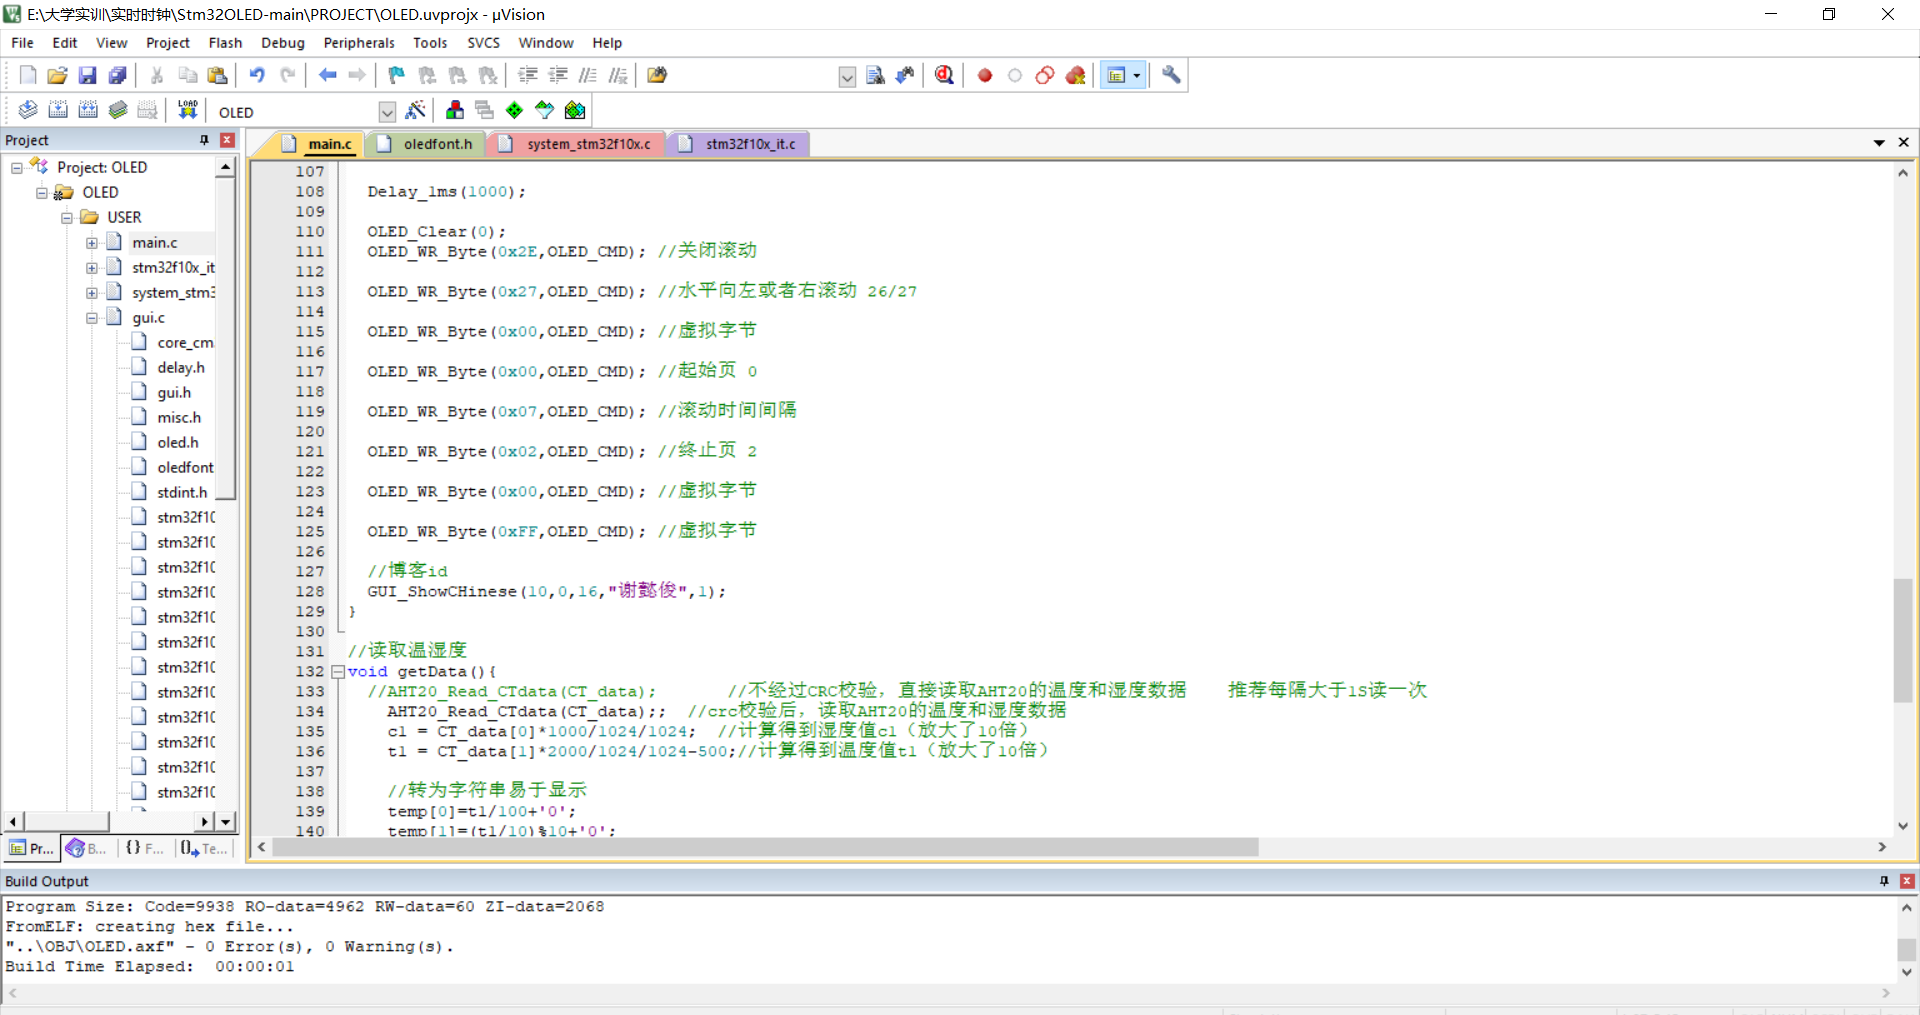Collapse the Project: OLED root node
1920x1015 pixels.
coord(17,168)
